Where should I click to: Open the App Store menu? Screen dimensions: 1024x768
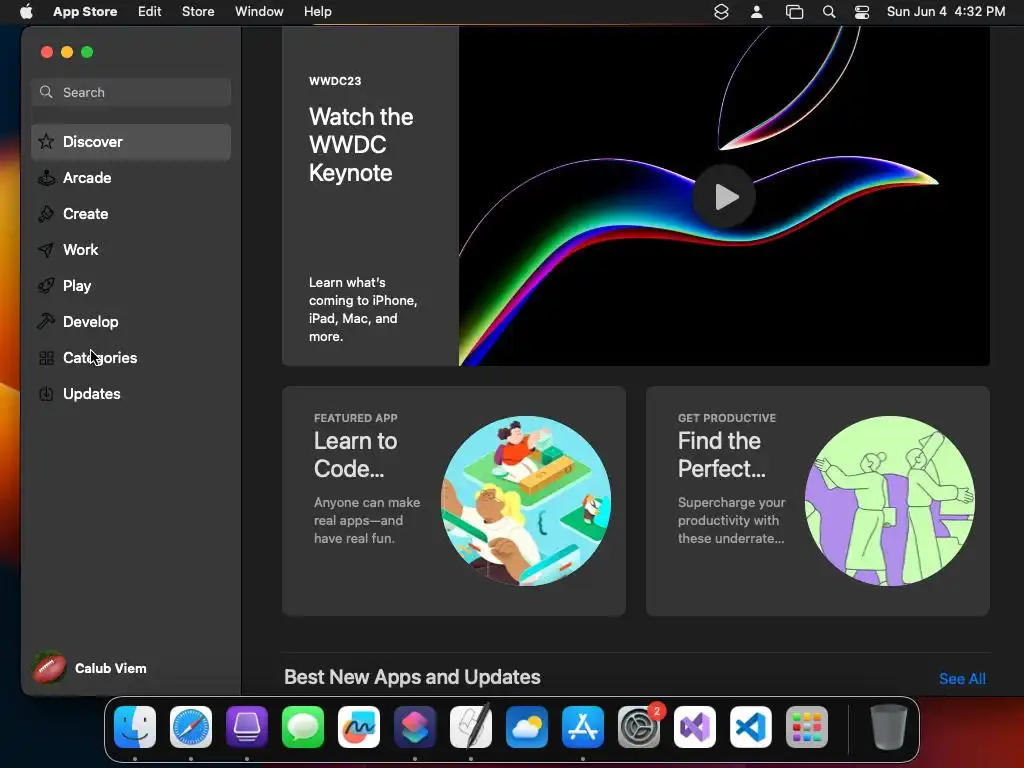[85, 12]
